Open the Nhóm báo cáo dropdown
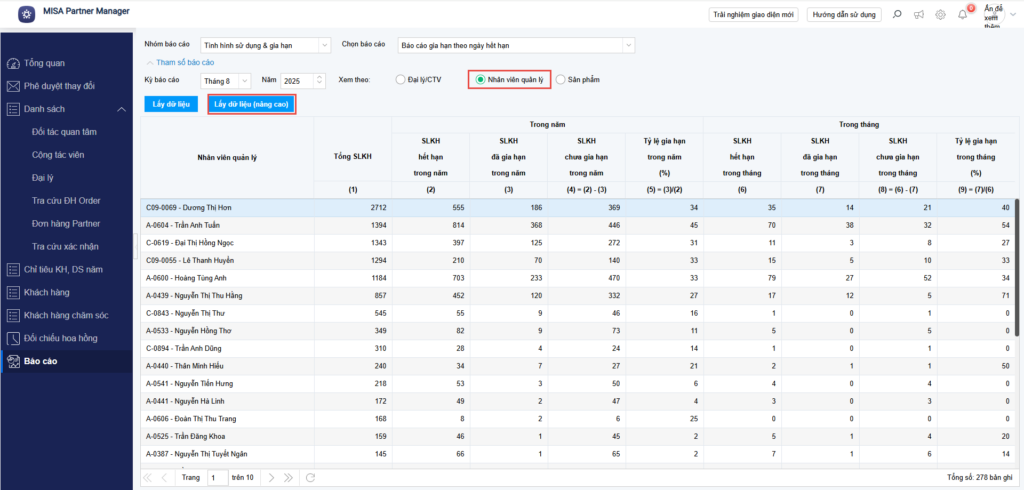Screen dimensions: 1024x490 265,45
